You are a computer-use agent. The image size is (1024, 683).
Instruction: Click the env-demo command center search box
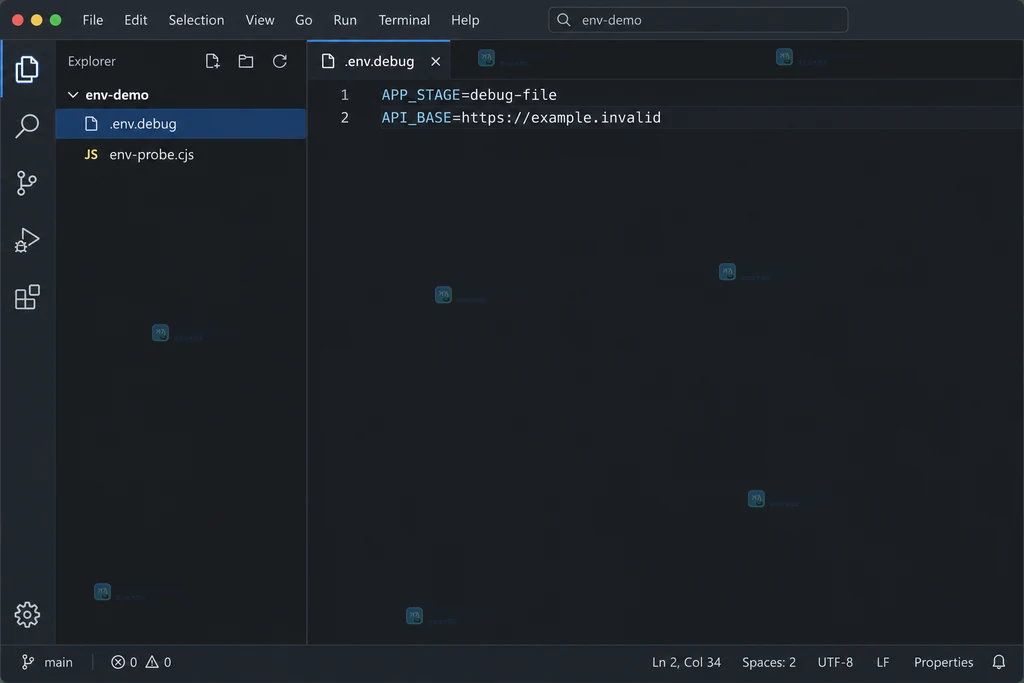pyautogui.click(x=698, y=20)
